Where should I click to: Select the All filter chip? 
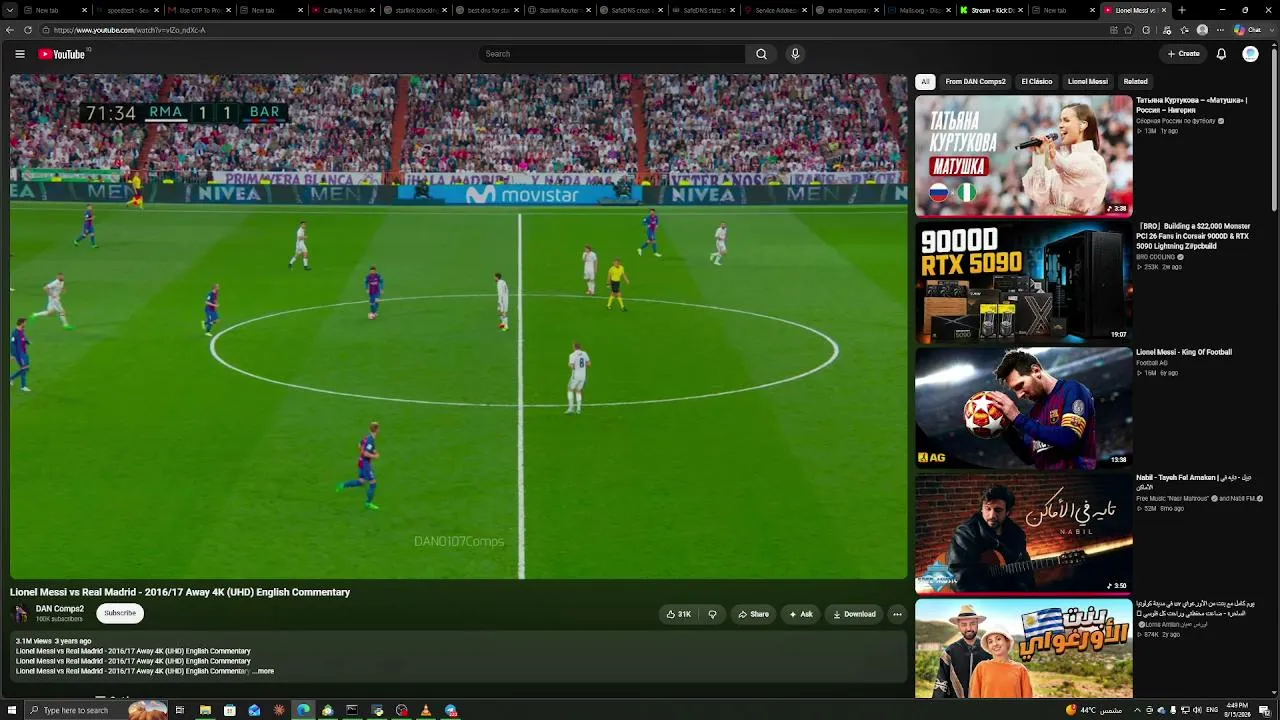[x=925, y=82]
